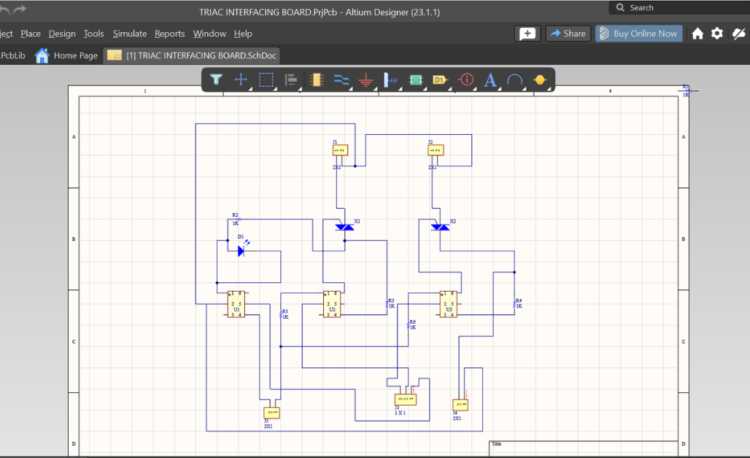Click the Place Sheet Symbol icon

pos(415,79)
